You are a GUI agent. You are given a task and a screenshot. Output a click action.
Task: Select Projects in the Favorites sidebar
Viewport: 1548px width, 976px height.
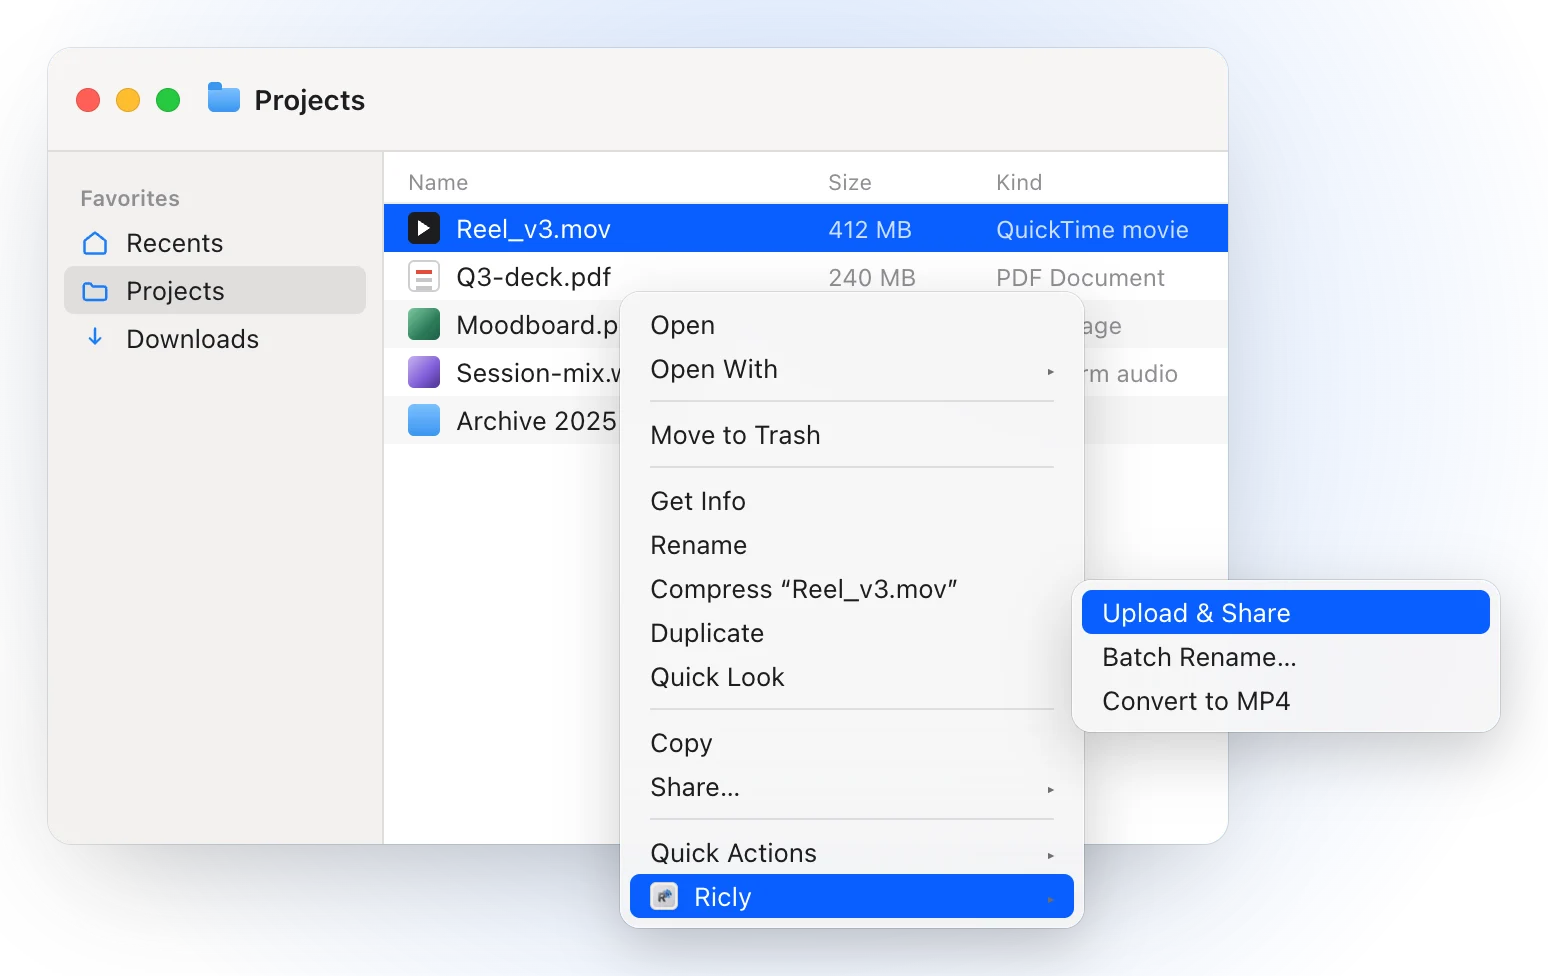(215, 291)
